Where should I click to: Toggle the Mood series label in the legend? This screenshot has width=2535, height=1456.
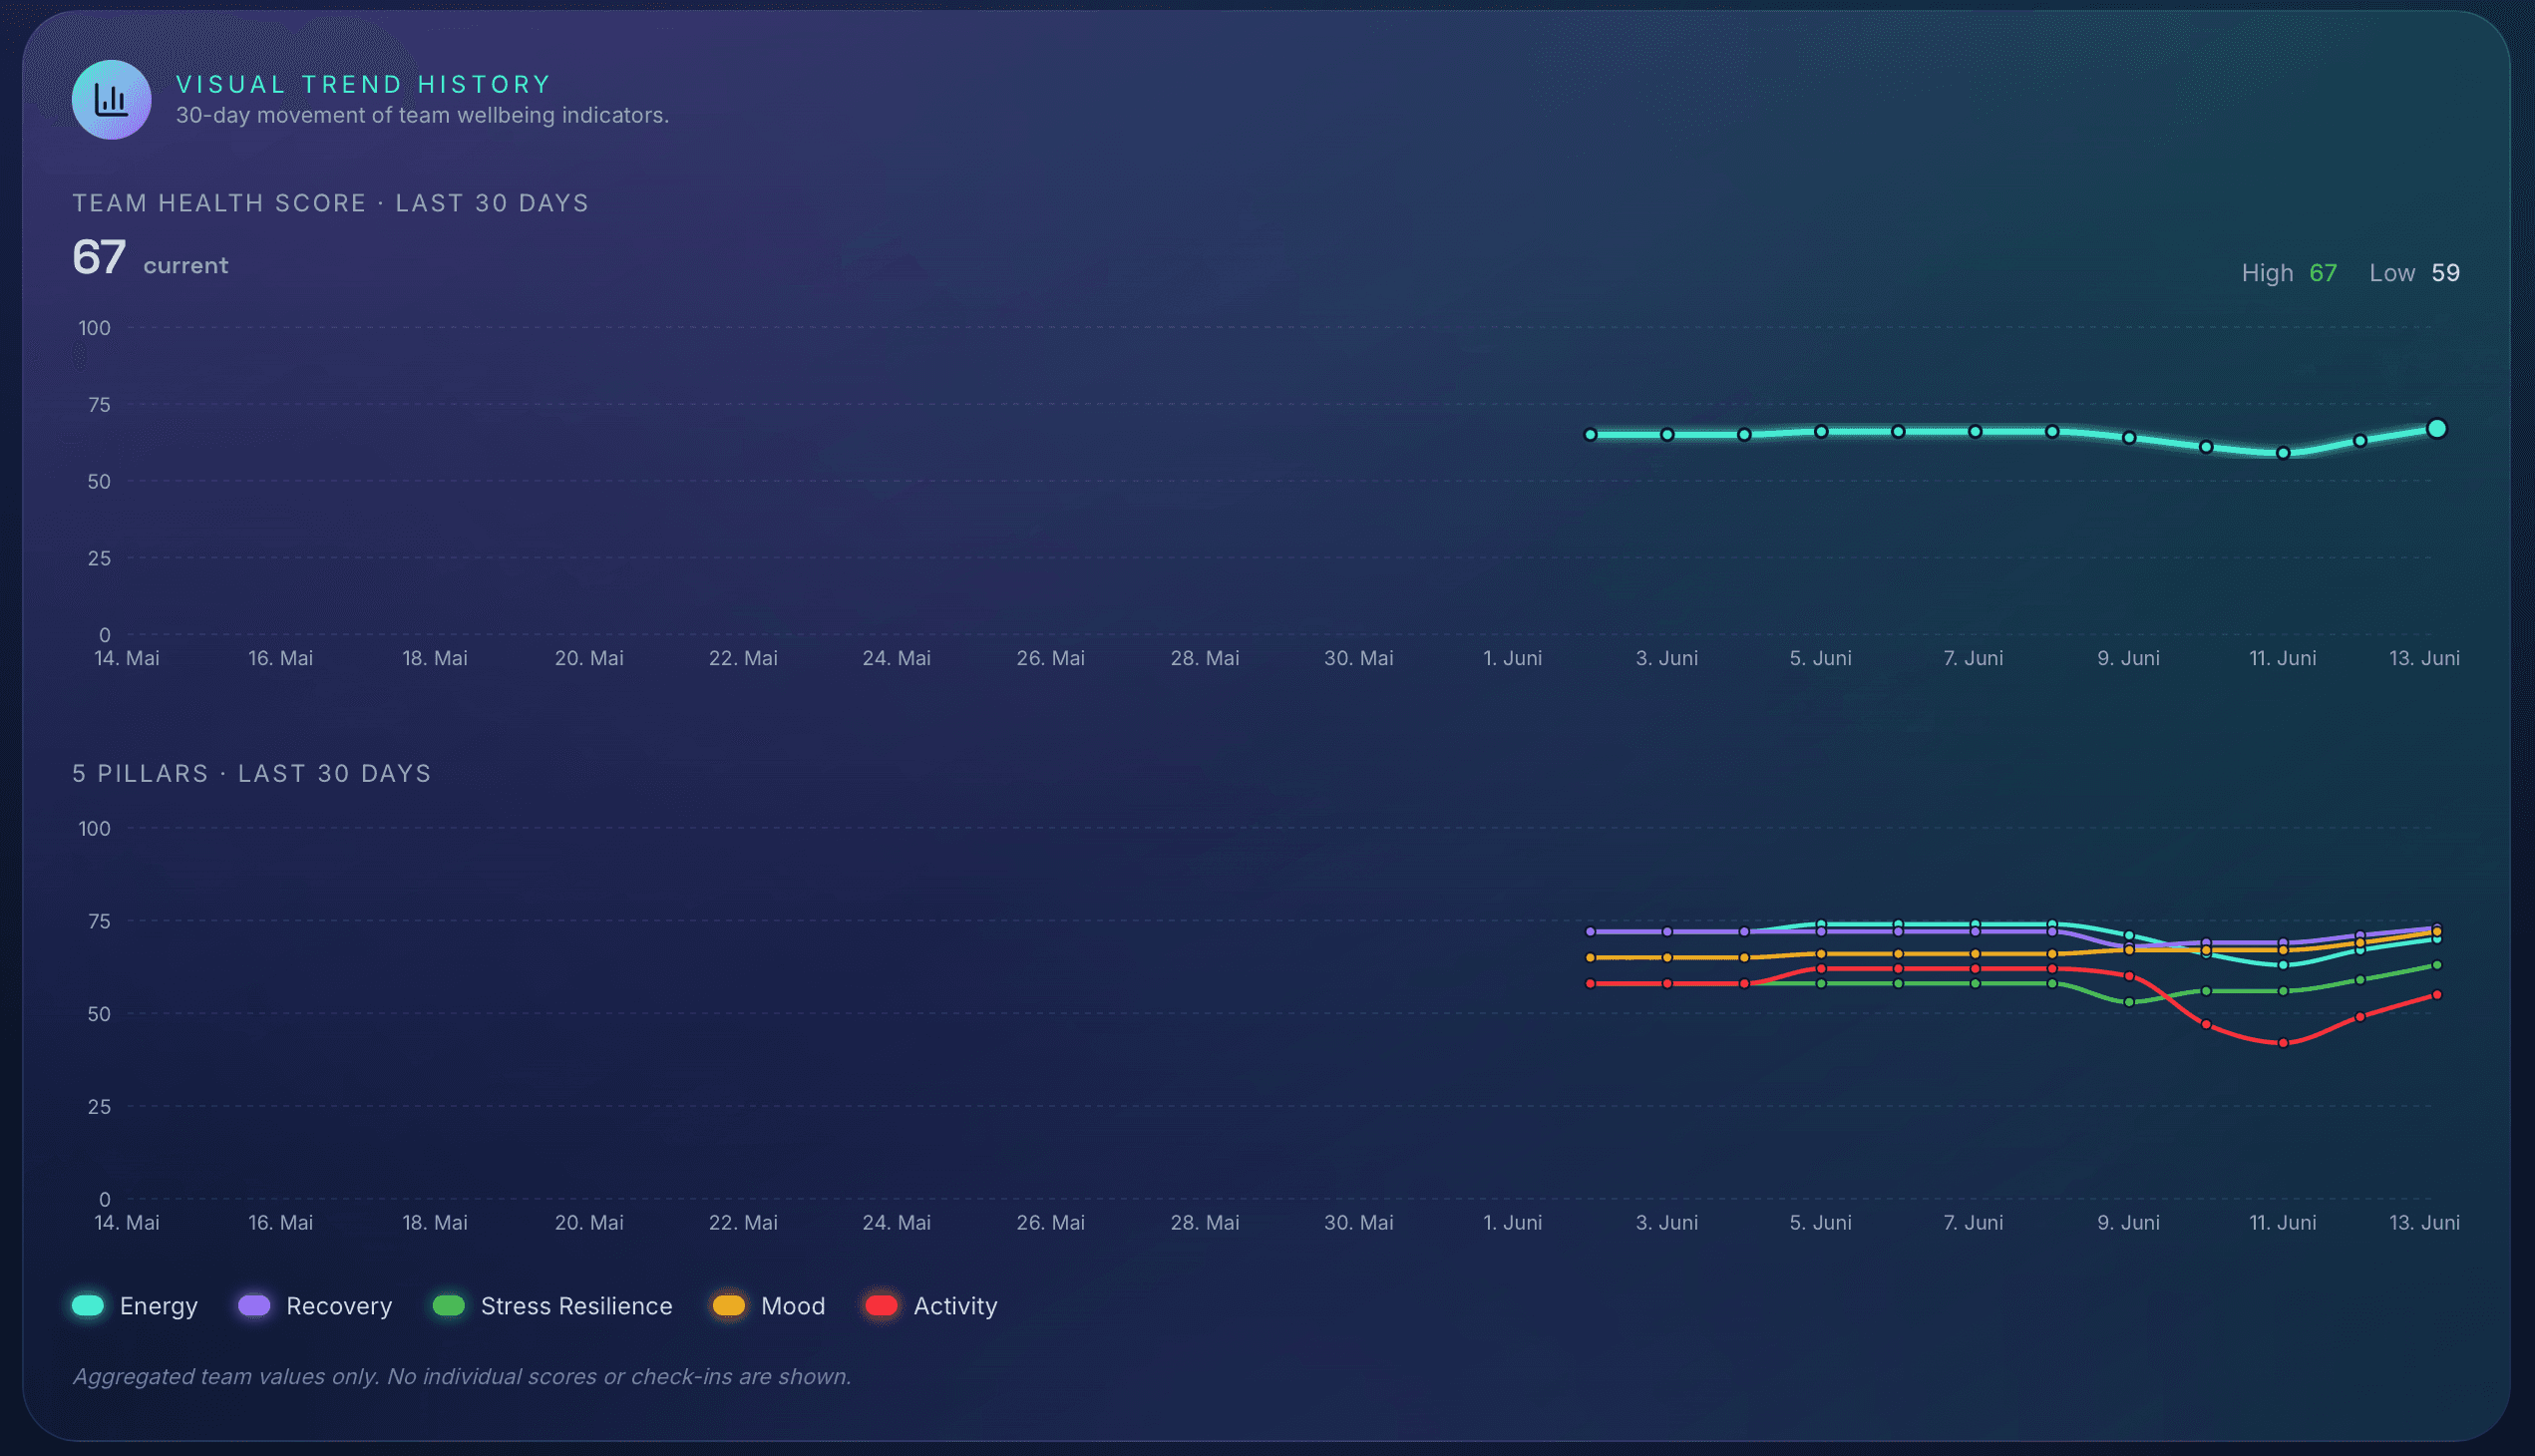tap(793, 1306)
